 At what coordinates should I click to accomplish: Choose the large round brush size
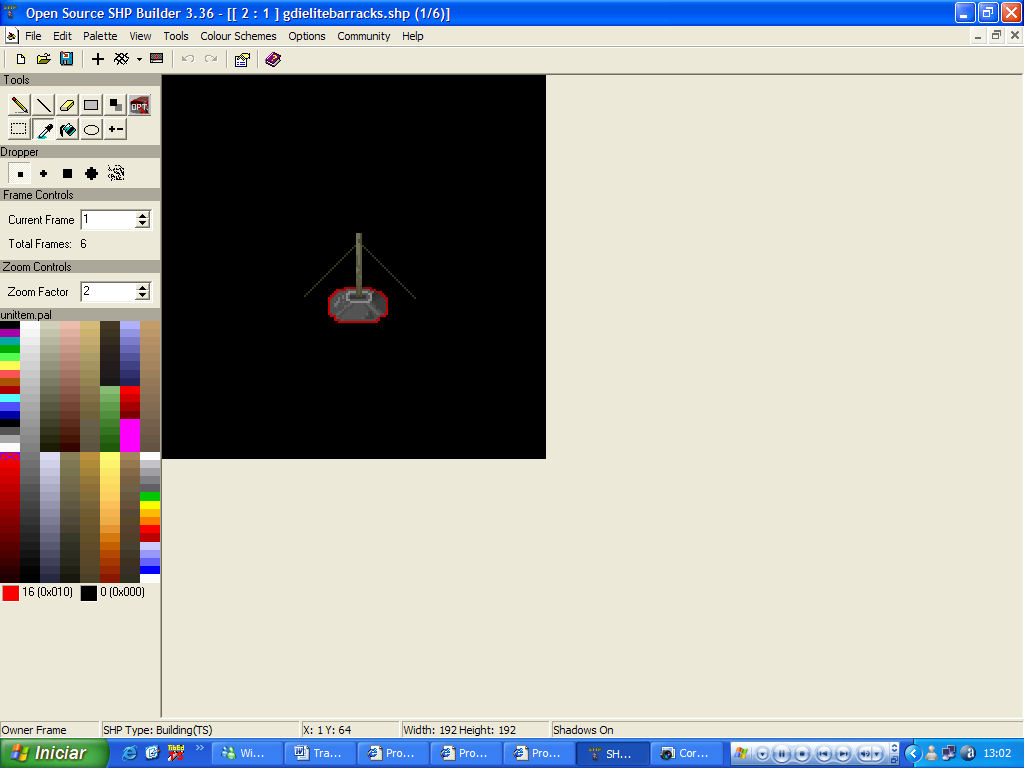[x=91, y=174]
